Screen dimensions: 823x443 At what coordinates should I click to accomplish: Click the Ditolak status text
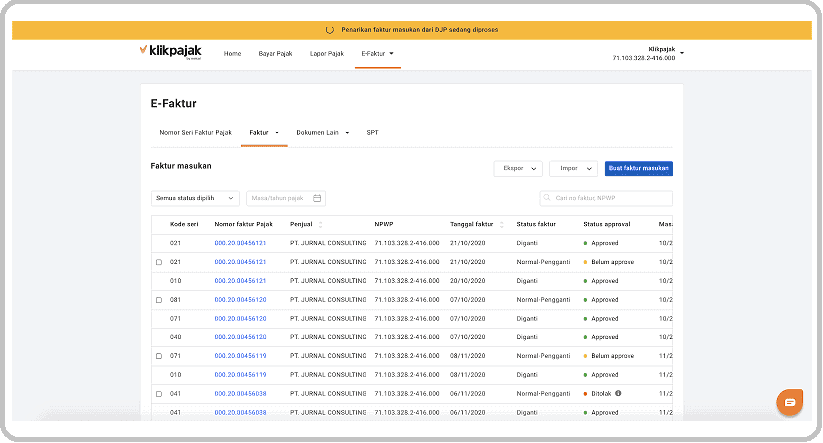click(x=601, y=394)
